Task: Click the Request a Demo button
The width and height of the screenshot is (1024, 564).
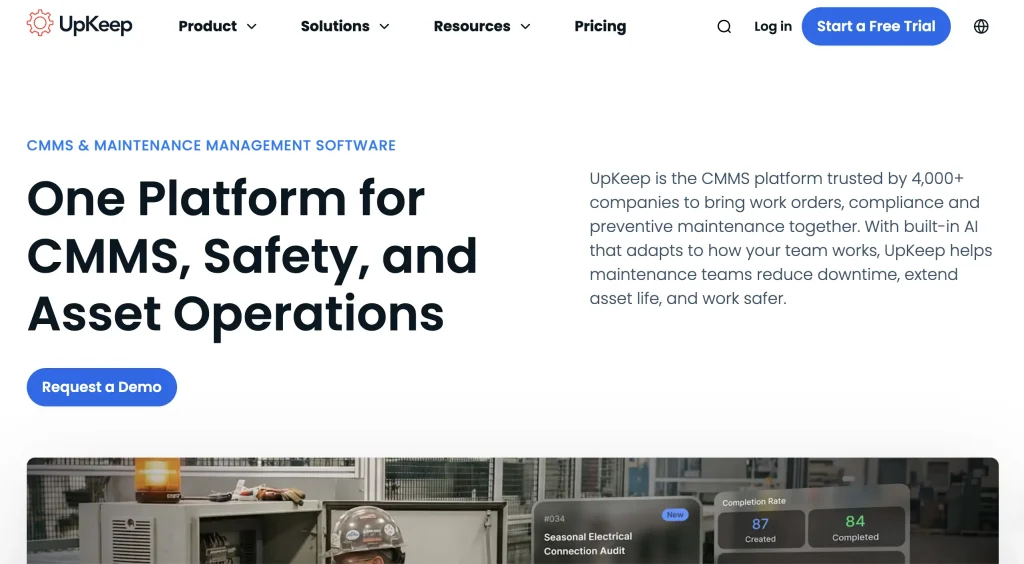Action: click(102, 387)
